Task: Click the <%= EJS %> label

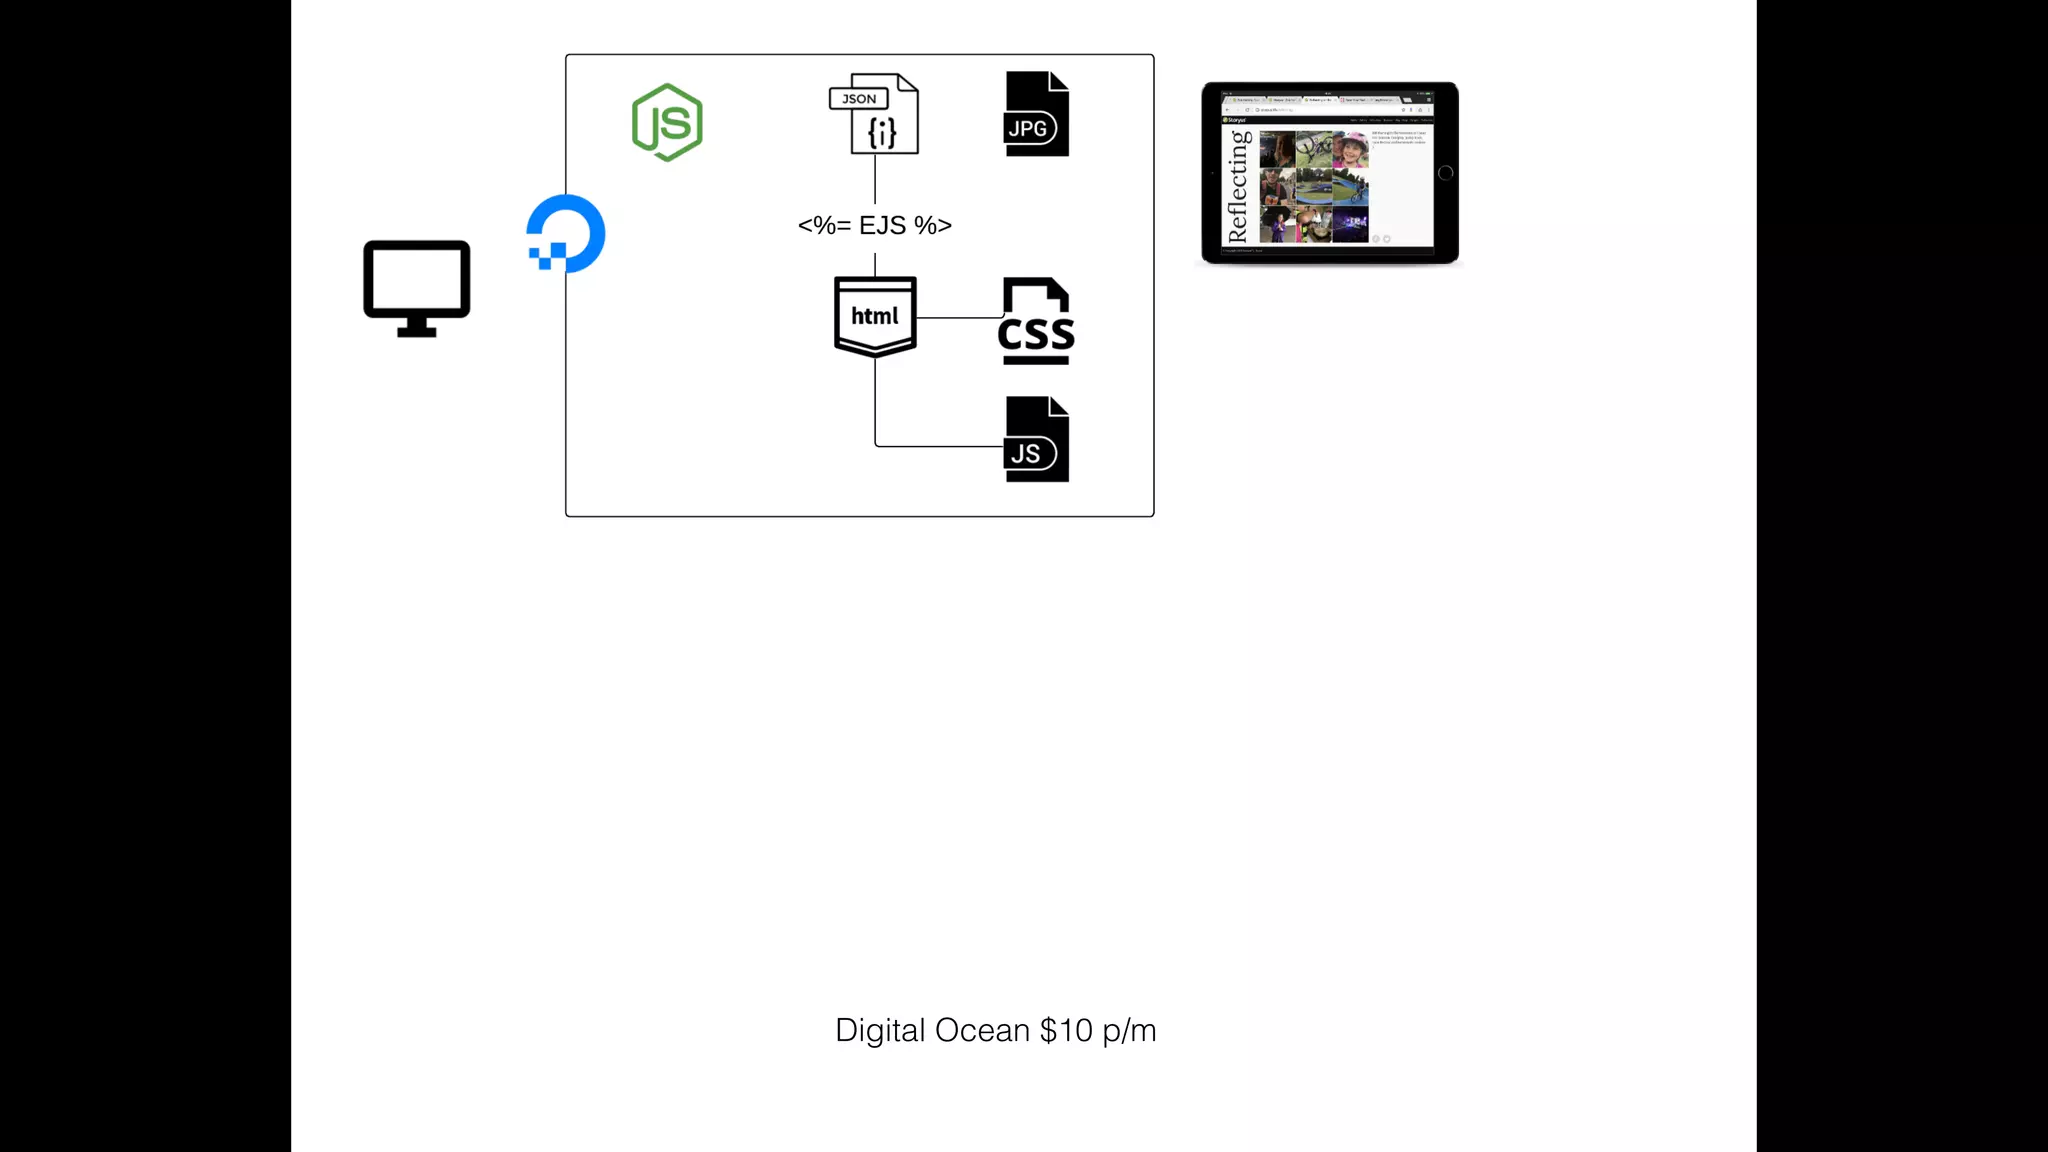Action: [875, 225]
